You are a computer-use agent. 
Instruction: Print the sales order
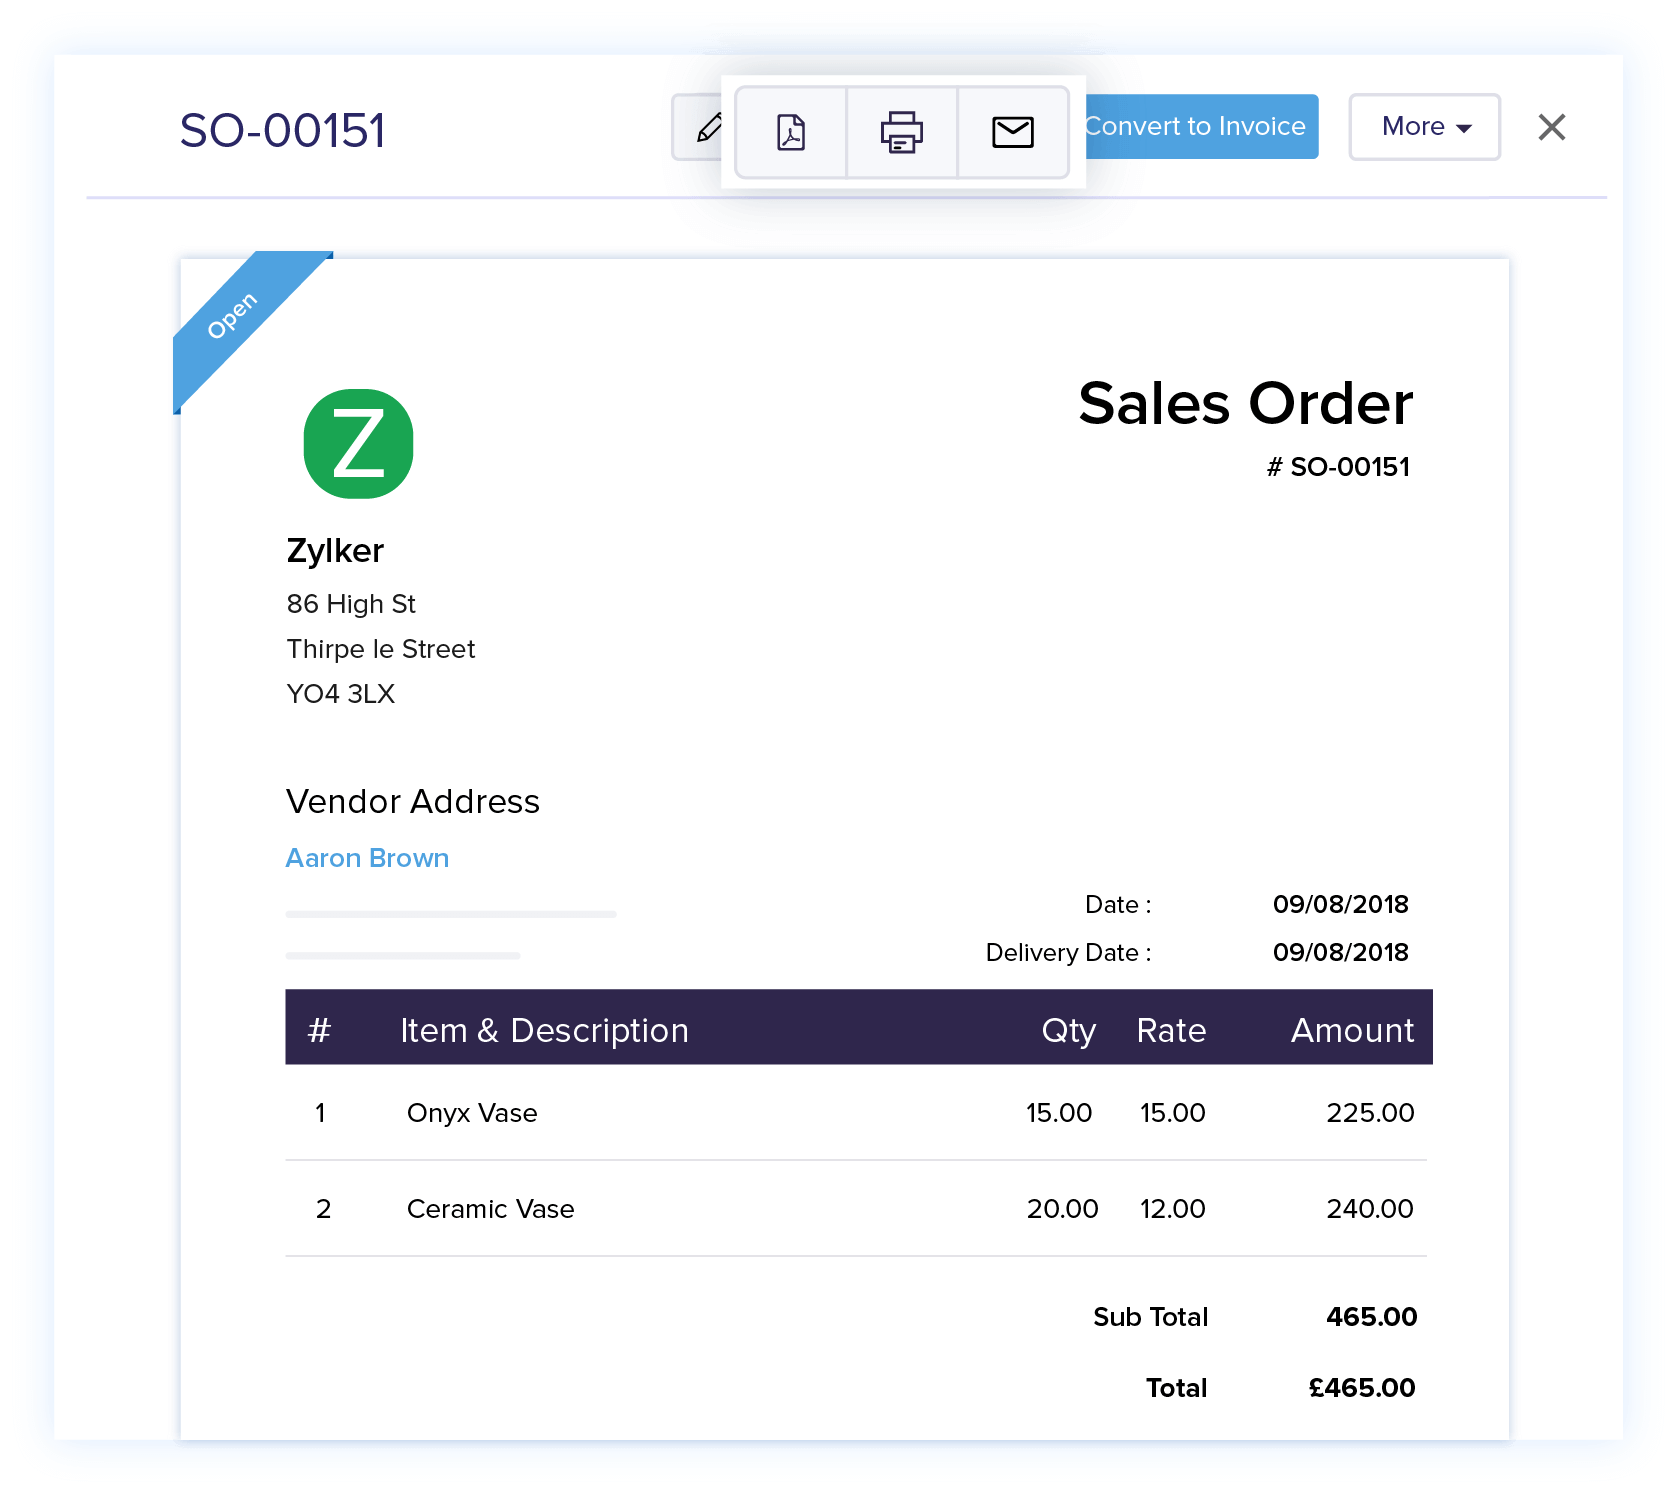902,132
